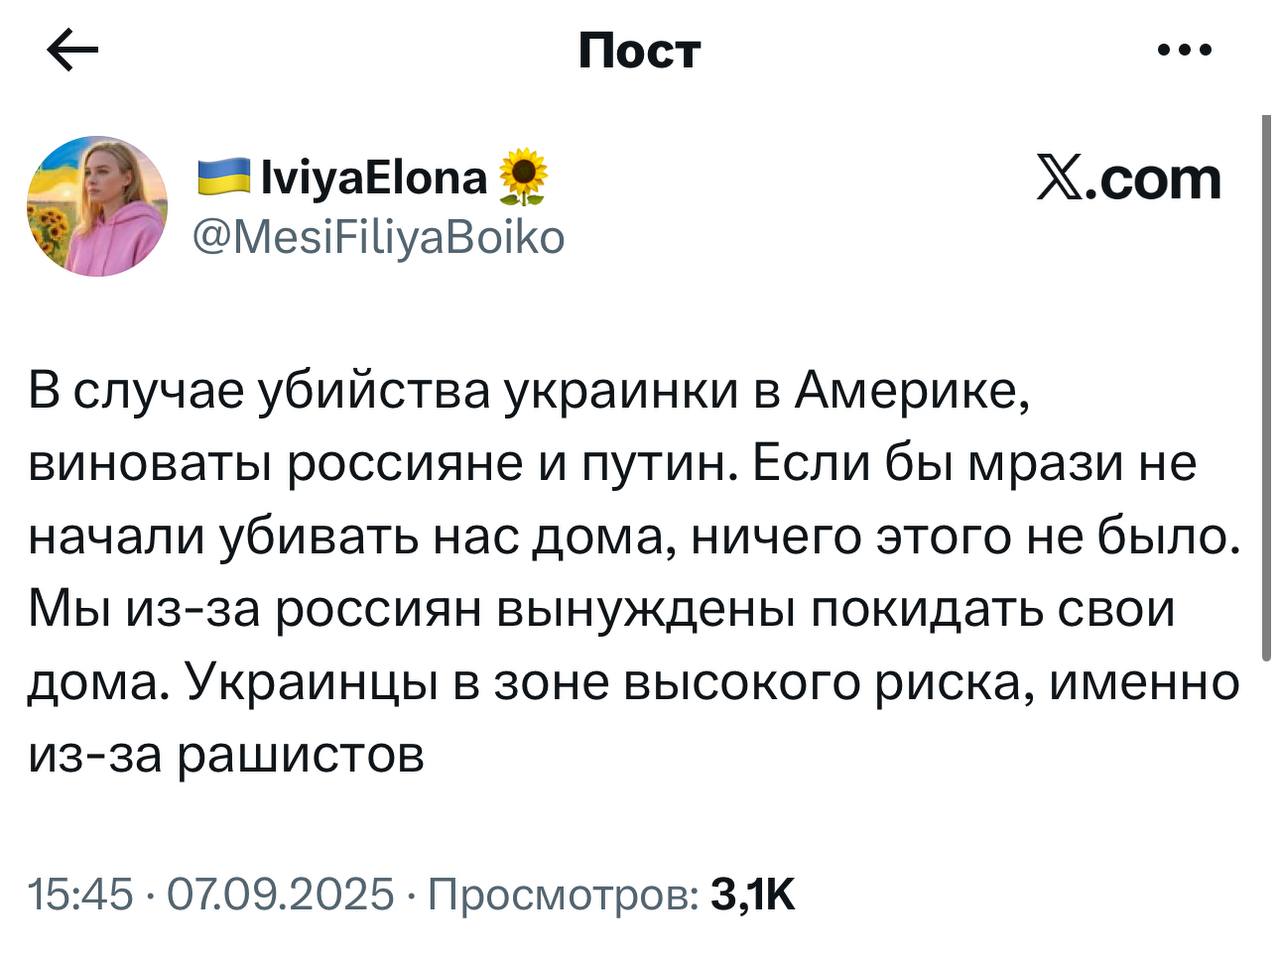The width and height of the screenshot is (1280, 958).
Task: Go back using the left arrow
Action: click(73, 51)
